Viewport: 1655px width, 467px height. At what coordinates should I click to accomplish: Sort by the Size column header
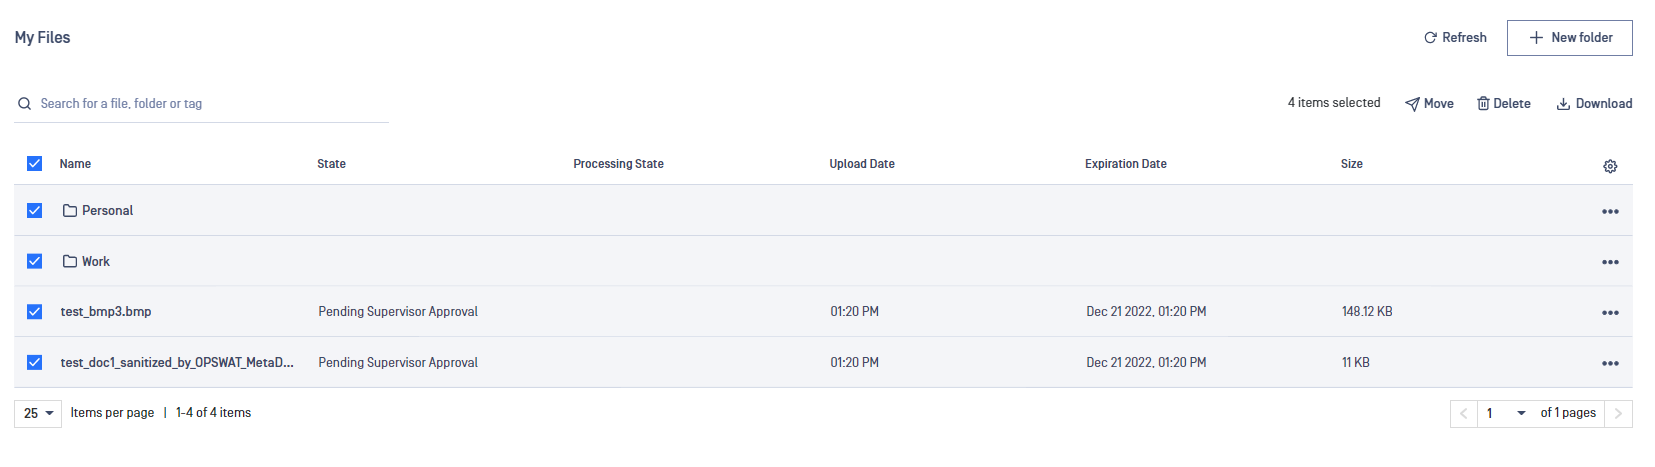click(x=1352, y=164)
